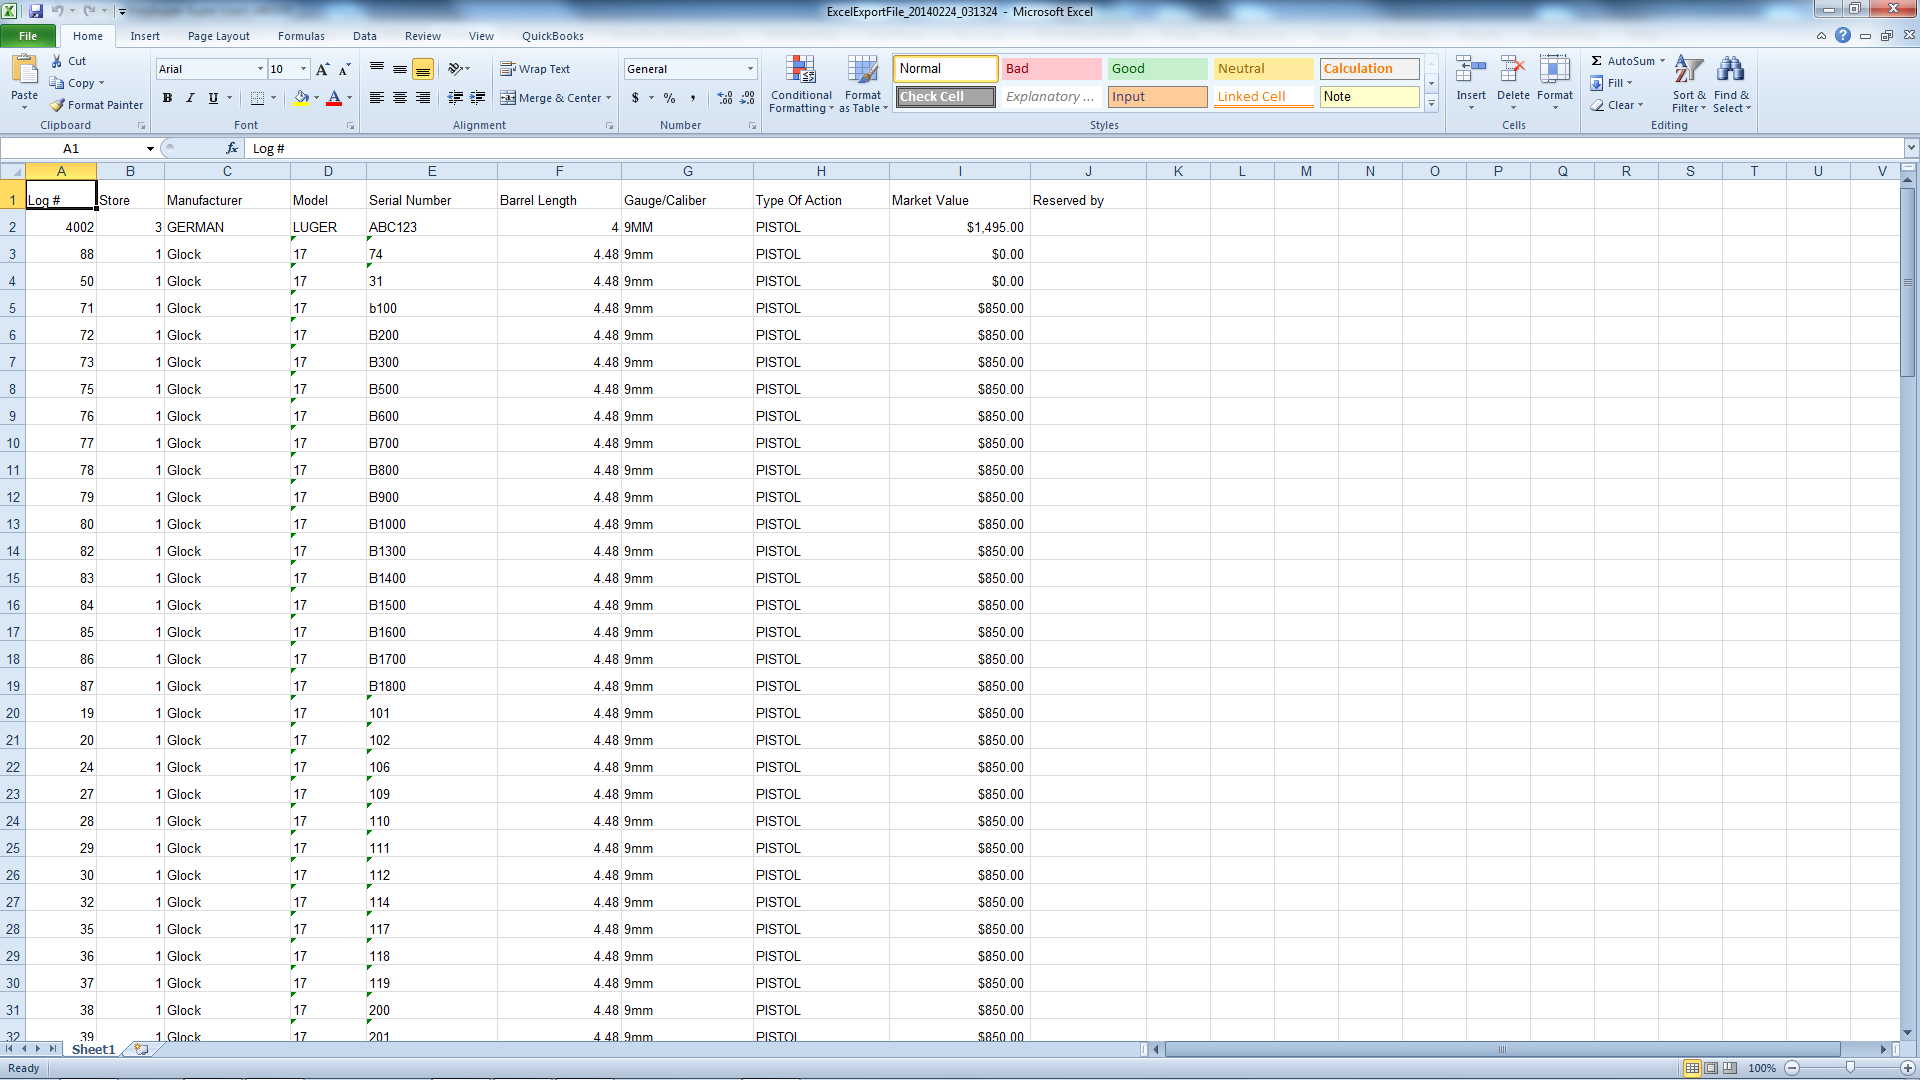1920x1080 pixels.
Task: Switch to the QuickBooks tab
Action: tap(553, 36)
